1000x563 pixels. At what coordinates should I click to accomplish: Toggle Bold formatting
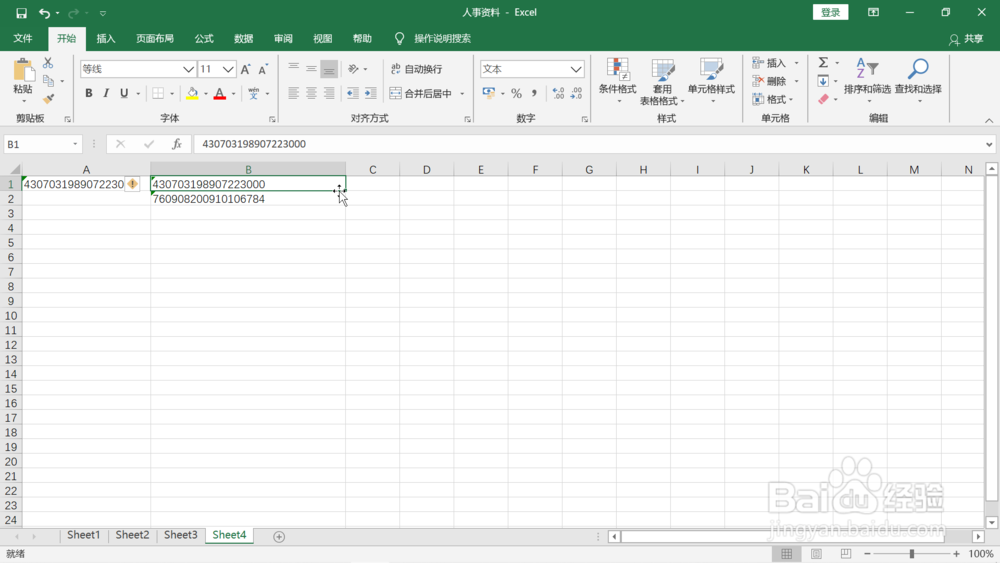(89, 94)
